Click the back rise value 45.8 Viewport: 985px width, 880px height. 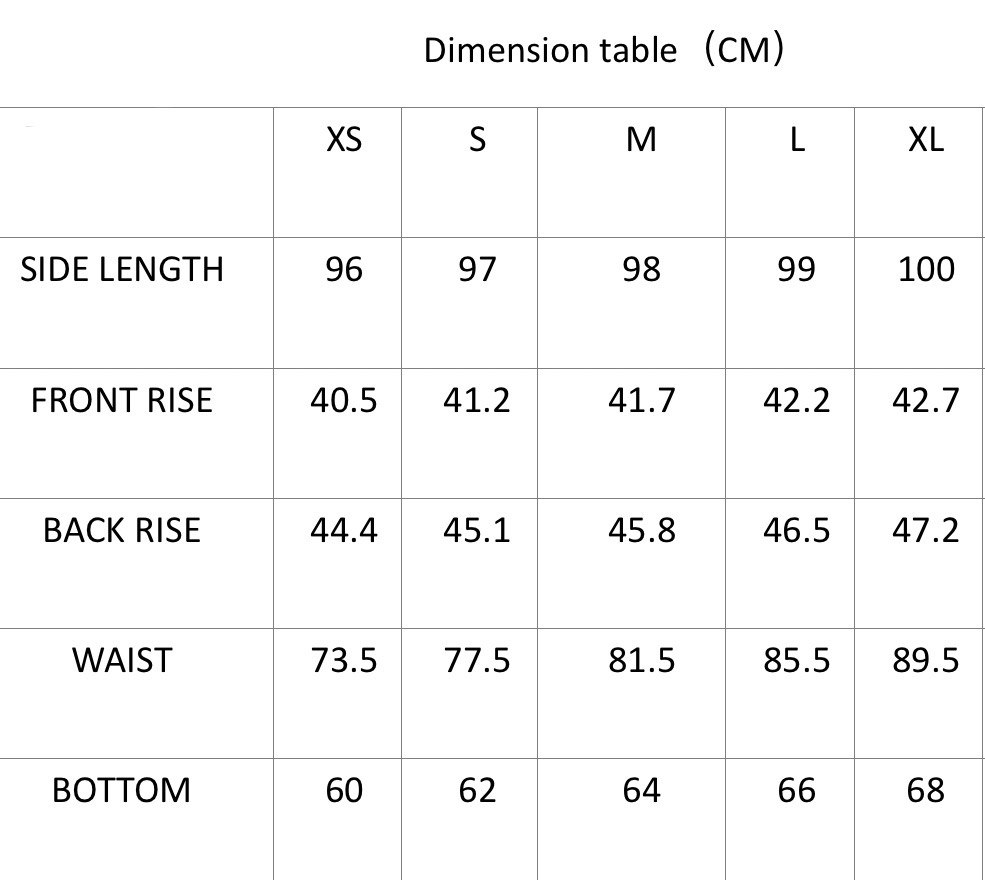pos(641,530)
